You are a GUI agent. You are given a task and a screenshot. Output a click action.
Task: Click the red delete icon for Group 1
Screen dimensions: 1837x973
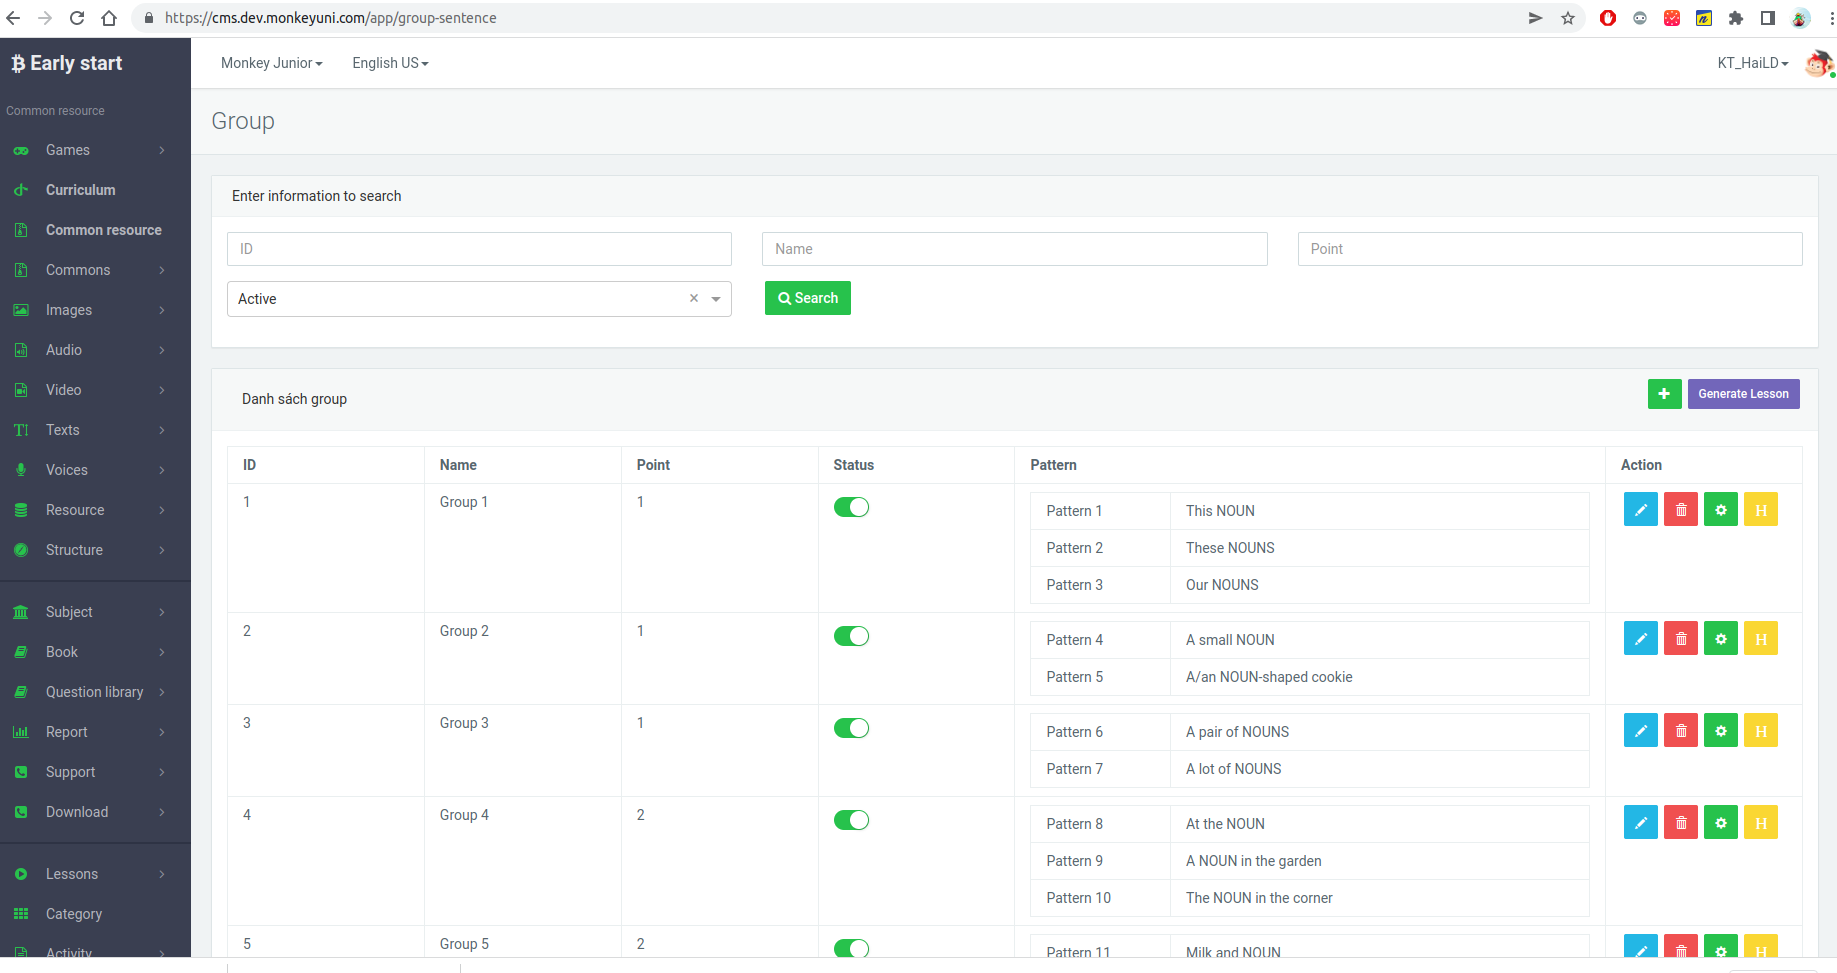point(1680,510)
